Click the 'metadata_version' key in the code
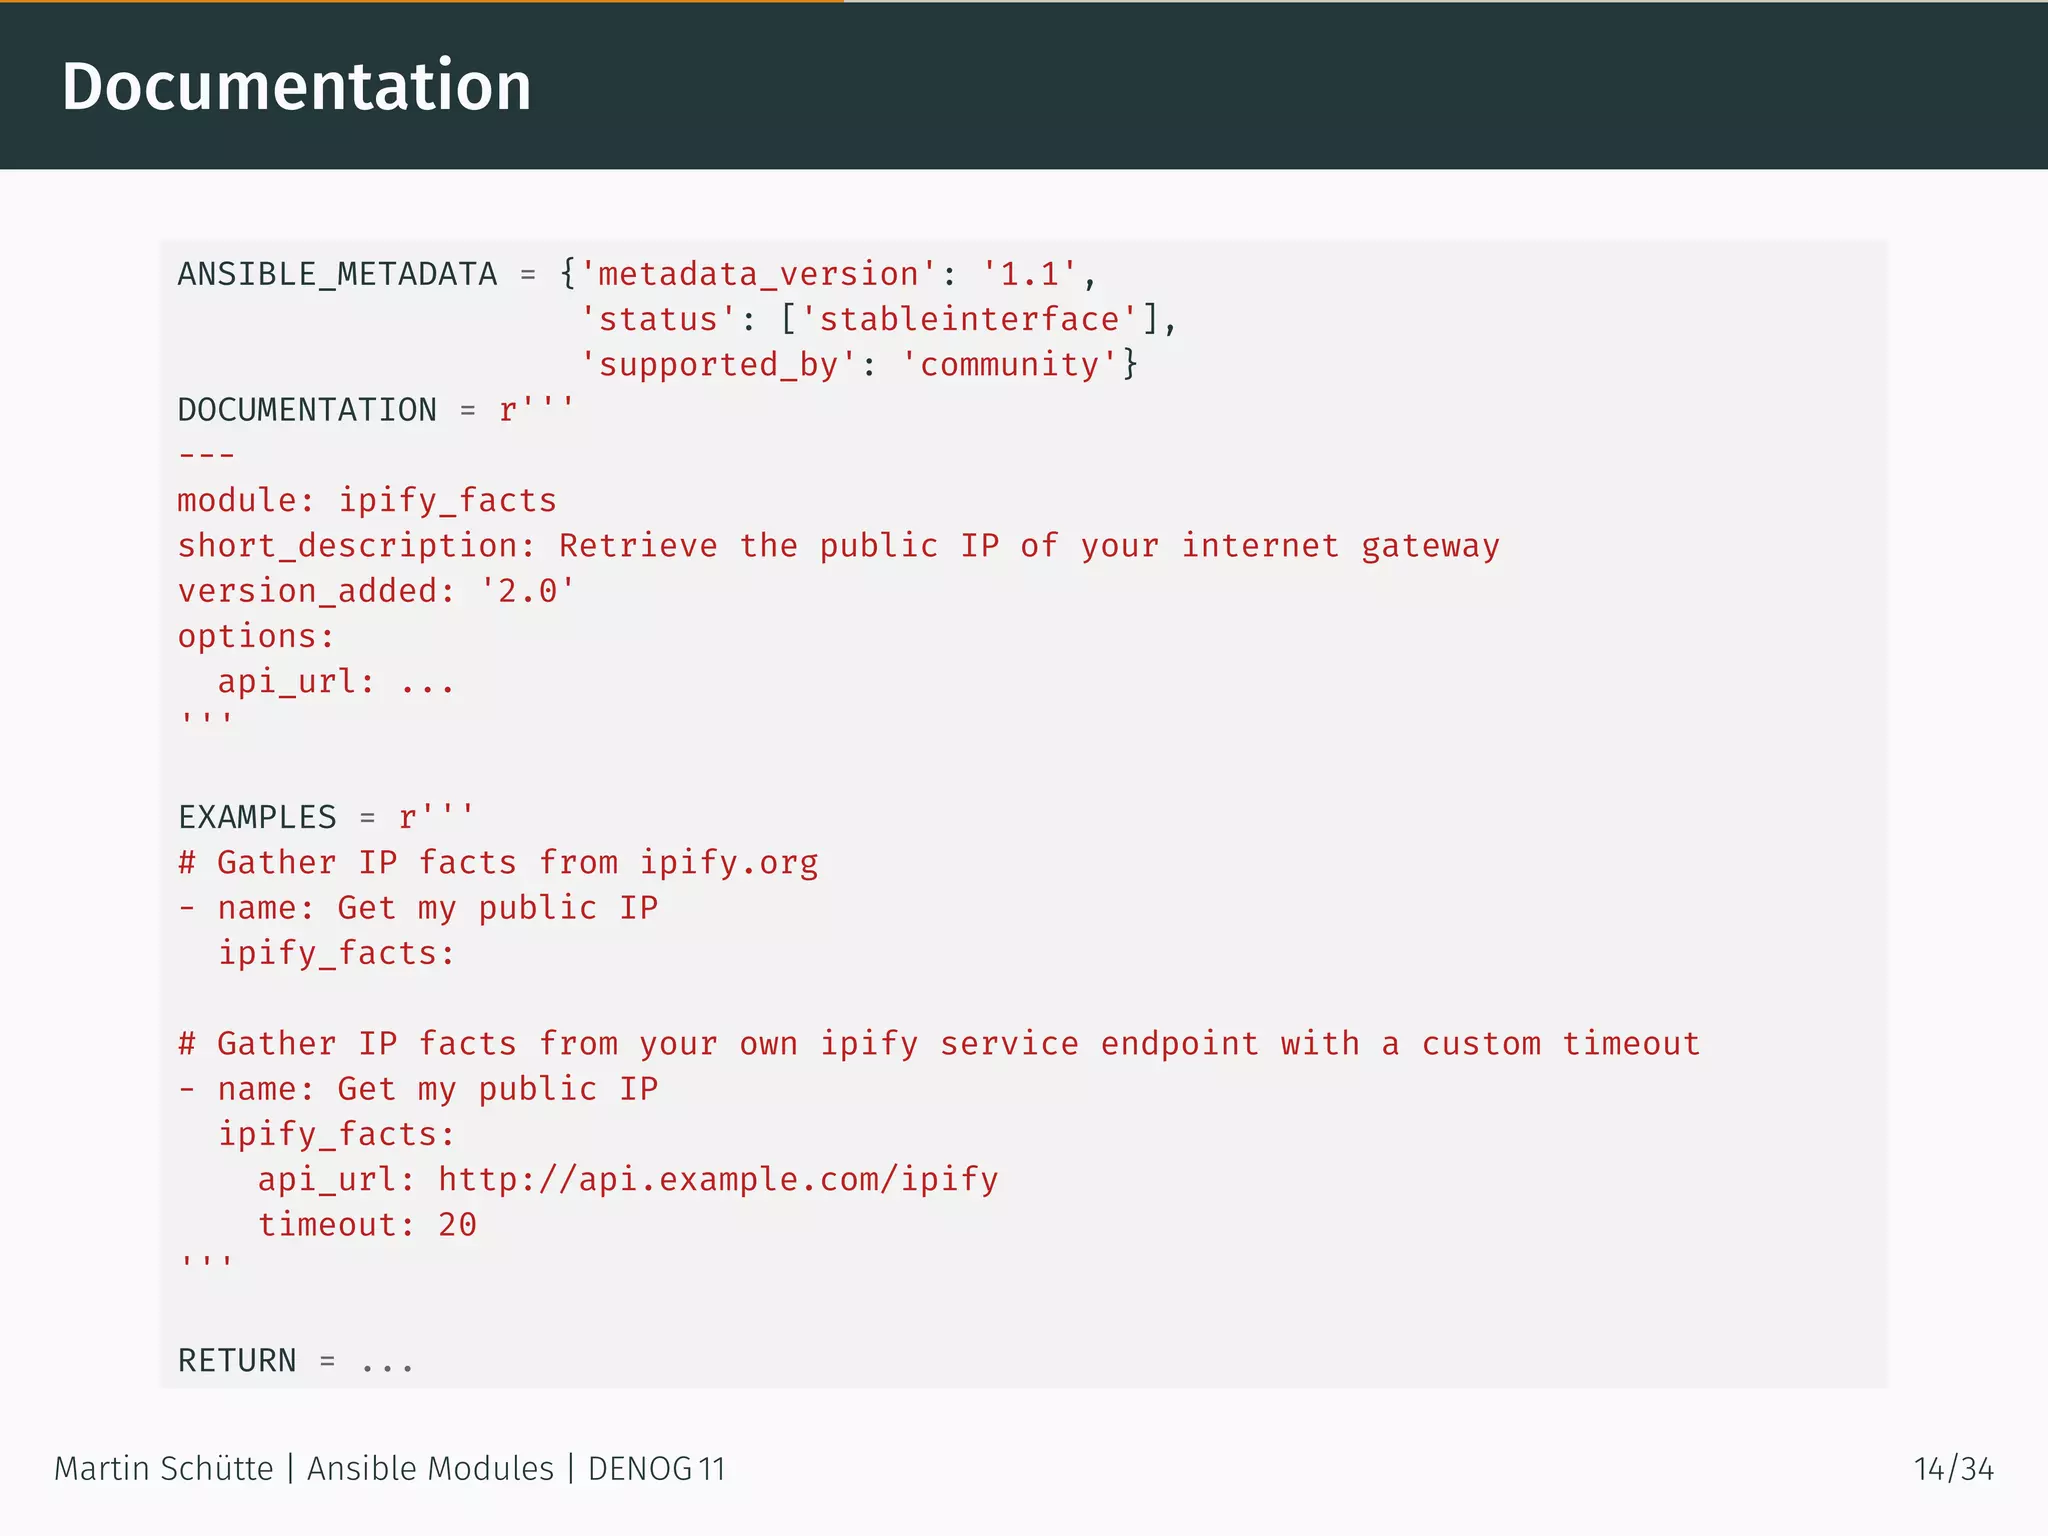This screenshot has width=2048, height=1536. [758, 274]
